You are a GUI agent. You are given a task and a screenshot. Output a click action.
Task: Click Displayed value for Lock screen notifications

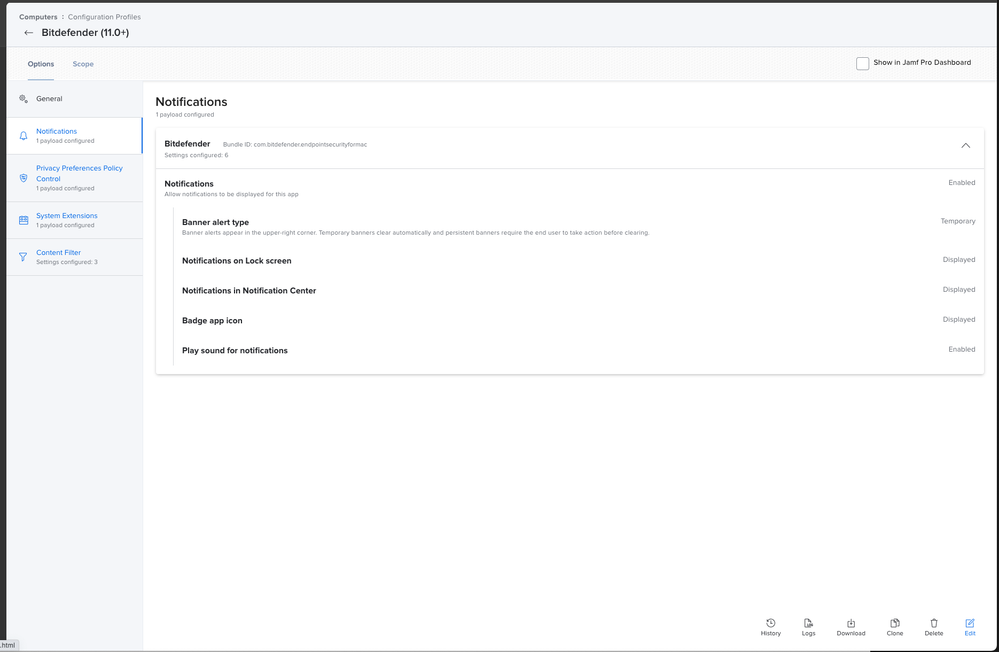point(959,259)
